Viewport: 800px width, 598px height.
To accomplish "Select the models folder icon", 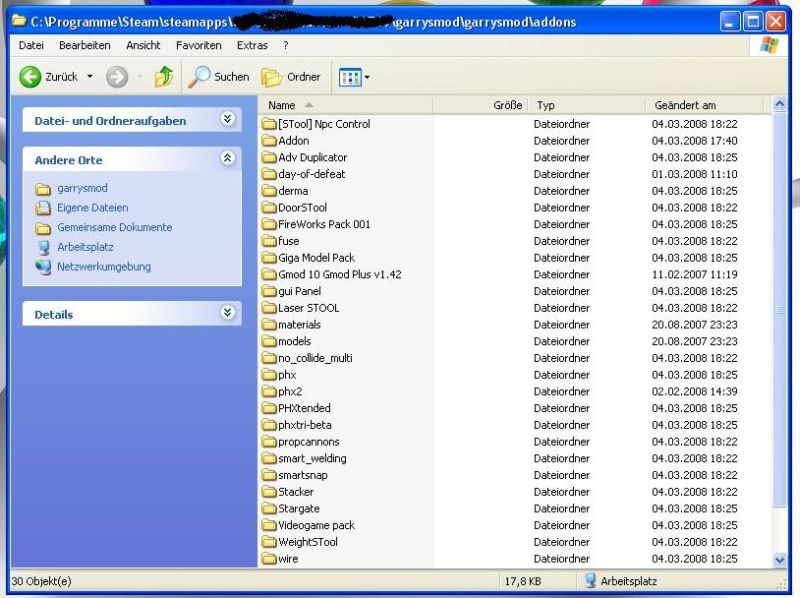I will click(269, 341).
